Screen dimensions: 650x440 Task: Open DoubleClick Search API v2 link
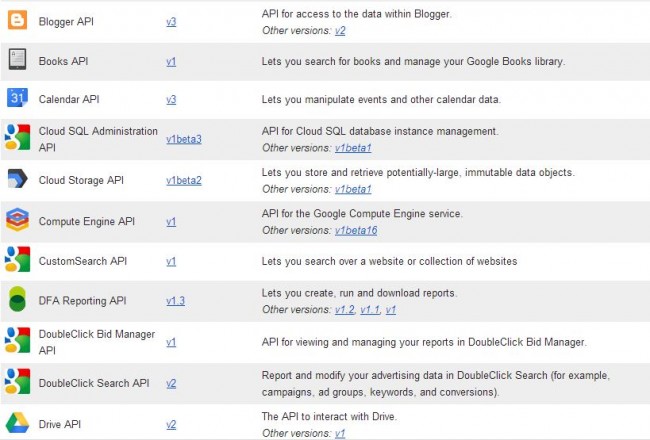click(x=171, y=383)
